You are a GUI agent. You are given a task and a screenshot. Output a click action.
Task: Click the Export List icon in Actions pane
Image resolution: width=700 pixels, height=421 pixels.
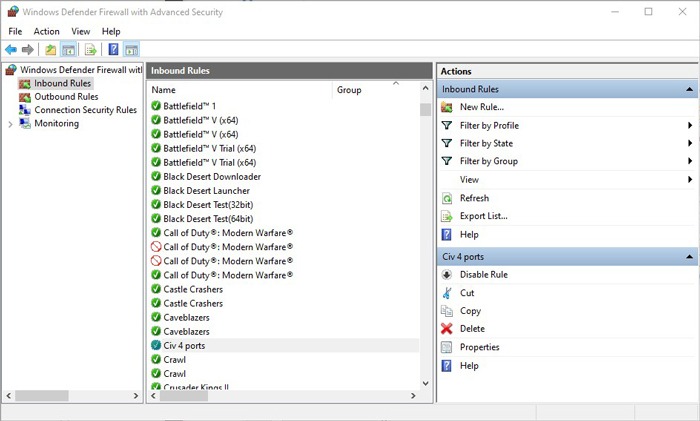point(446,216)
